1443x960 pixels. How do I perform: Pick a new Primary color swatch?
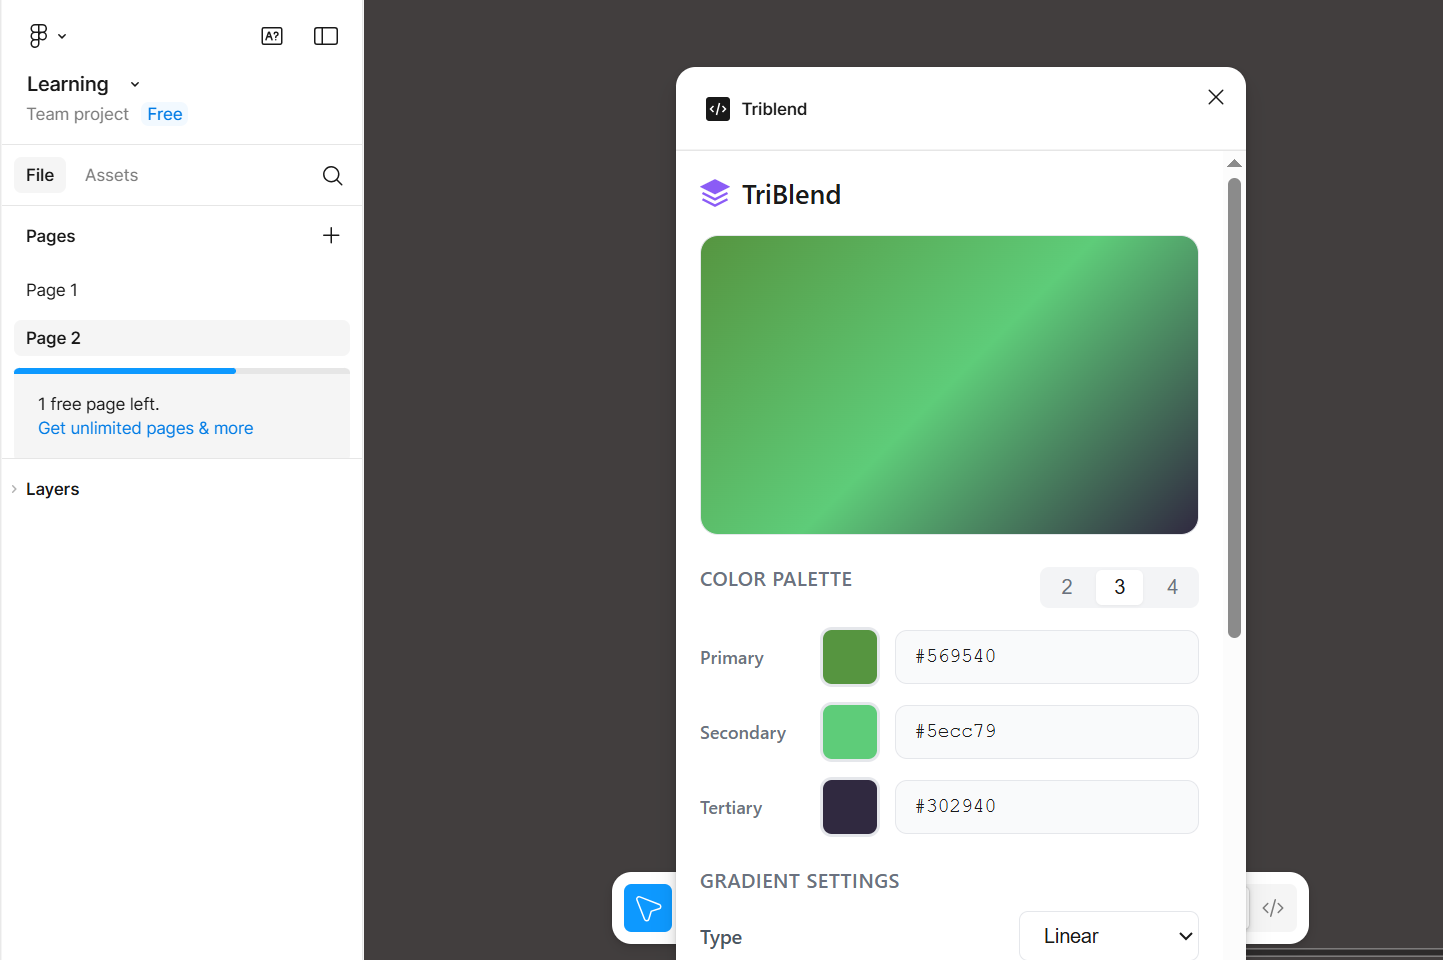coord(849,657)
